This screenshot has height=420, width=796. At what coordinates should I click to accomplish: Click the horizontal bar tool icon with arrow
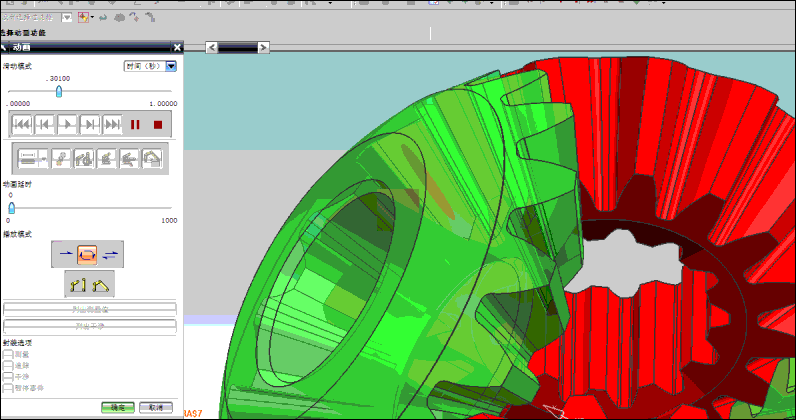coord(32,159)
